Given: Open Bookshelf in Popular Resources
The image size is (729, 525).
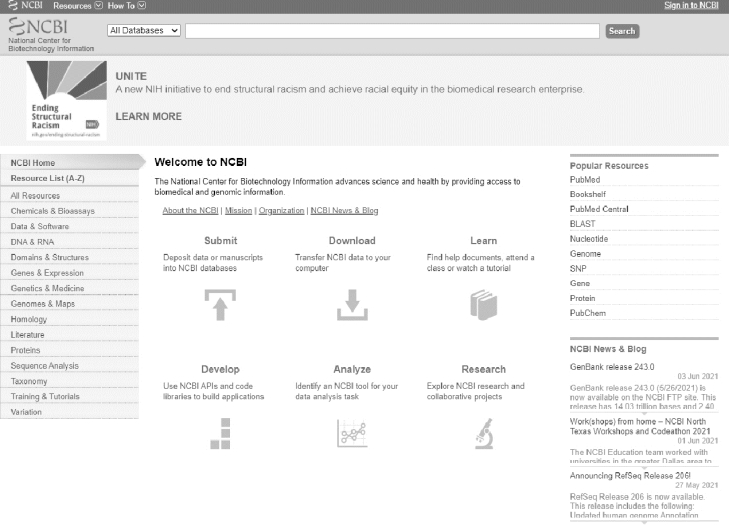Looking at the screenshot, I should [x=588, y=194].
